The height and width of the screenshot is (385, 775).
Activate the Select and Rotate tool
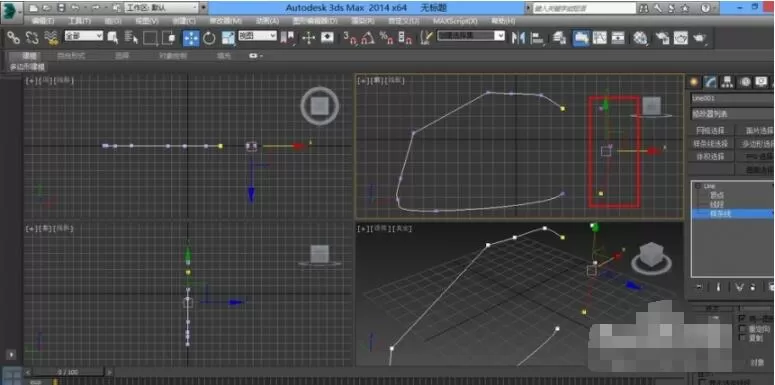pos(210,38)
